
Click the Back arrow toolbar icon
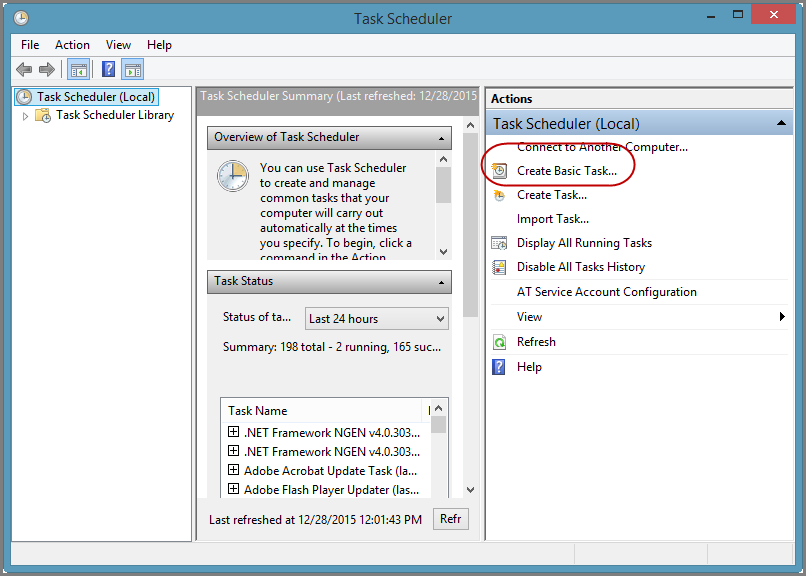coord(24,69)
